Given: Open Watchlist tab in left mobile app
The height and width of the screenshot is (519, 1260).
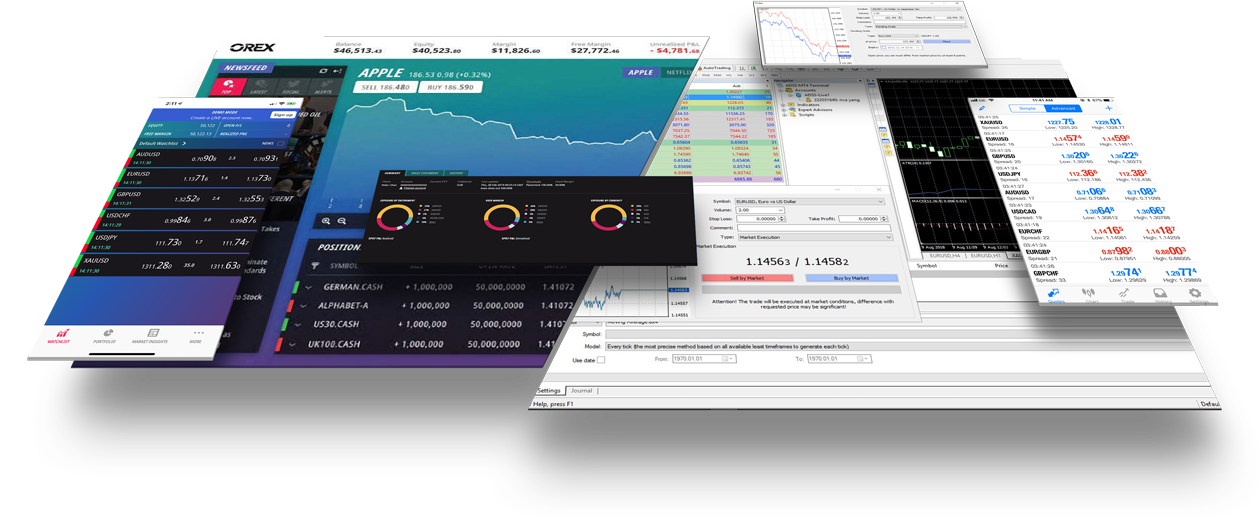Looking at the screenshot, I should tap(62, 336).
